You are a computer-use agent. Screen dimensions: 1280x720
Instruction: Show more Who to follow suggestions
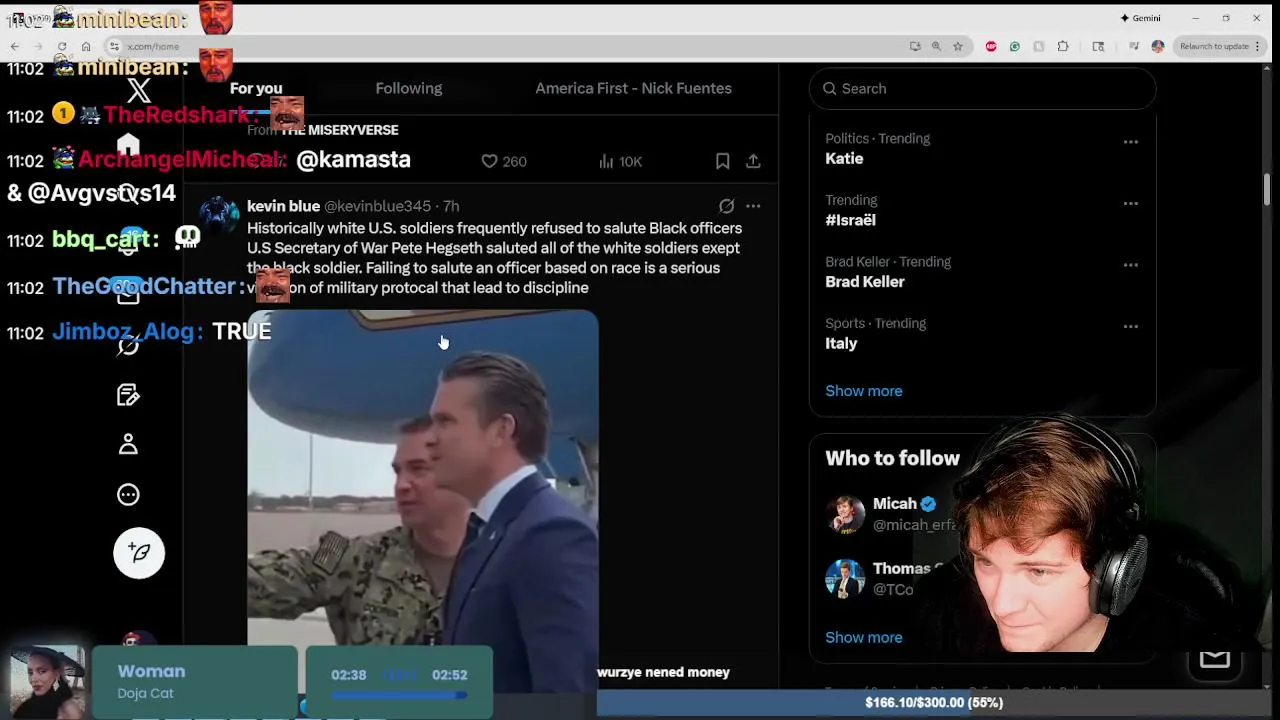point(864,637)
